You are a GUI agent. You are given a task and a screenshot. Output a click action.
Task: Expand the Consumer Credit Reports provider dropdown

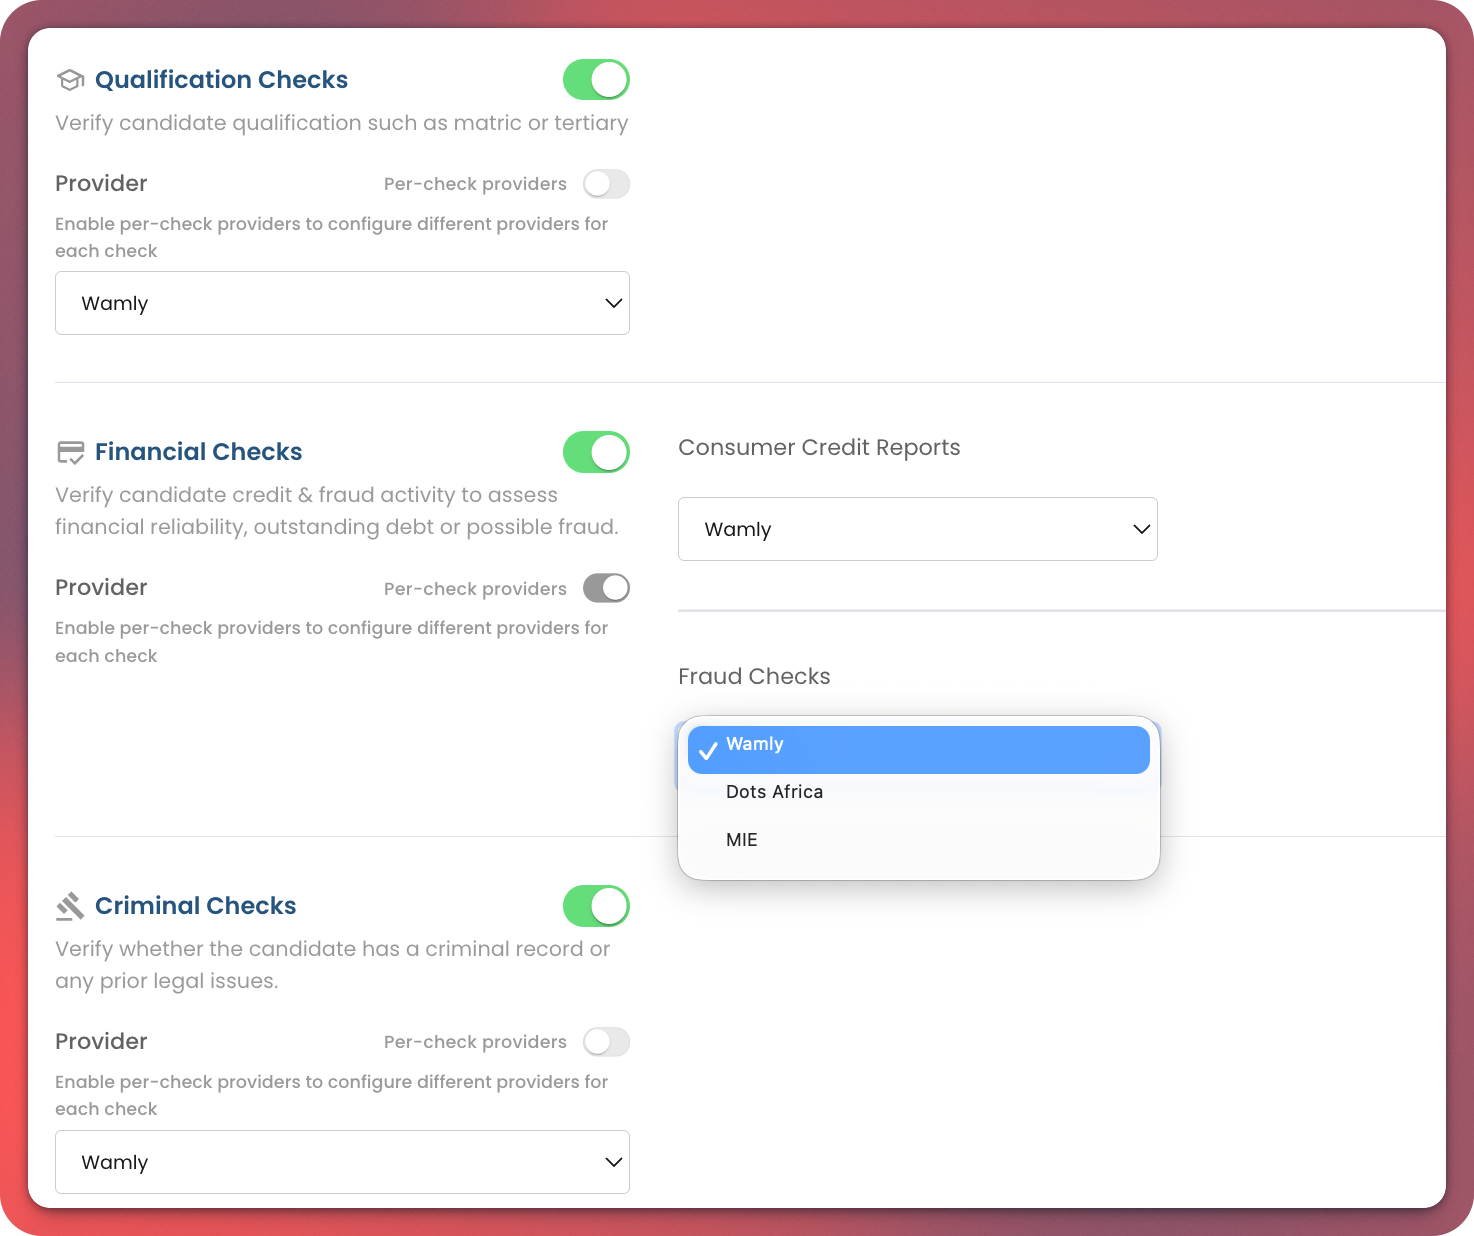coord(917,529)
